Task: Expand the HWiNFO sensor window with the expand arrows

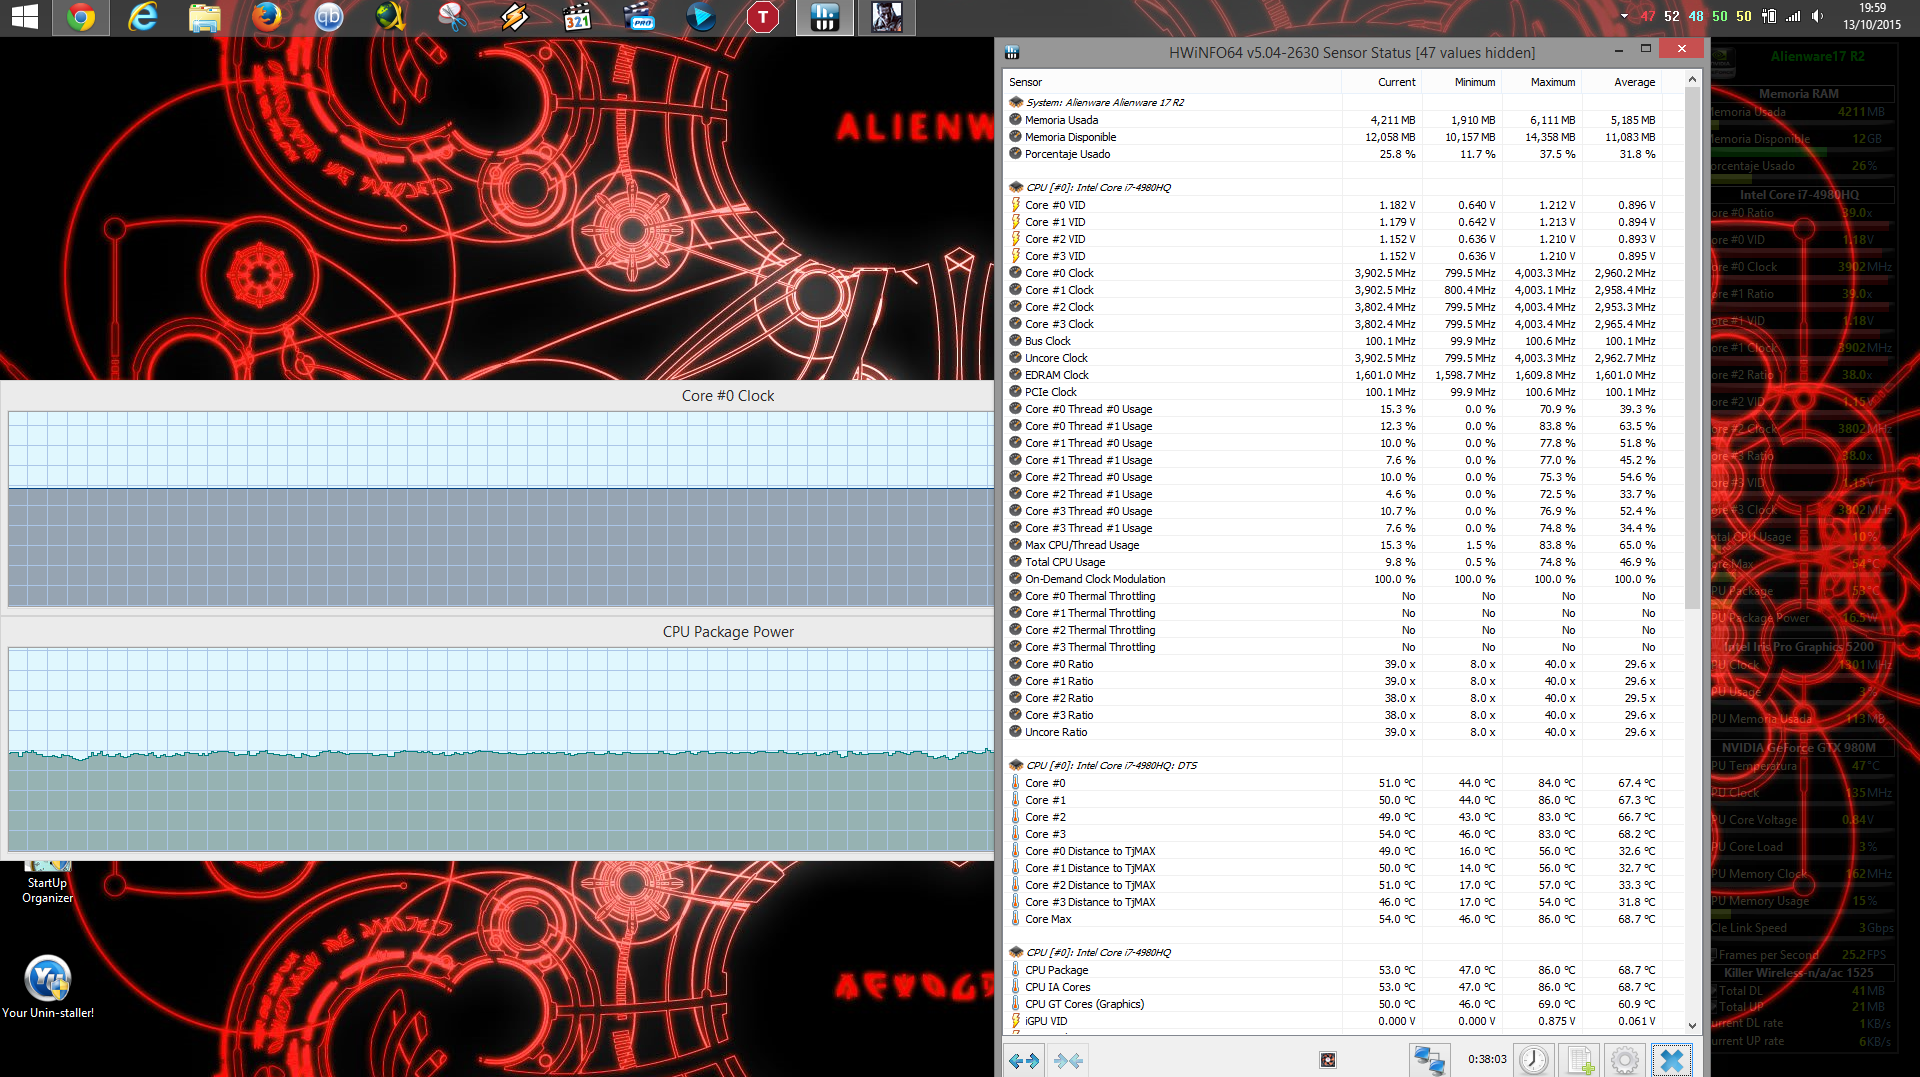Action: (1024, 1060)
